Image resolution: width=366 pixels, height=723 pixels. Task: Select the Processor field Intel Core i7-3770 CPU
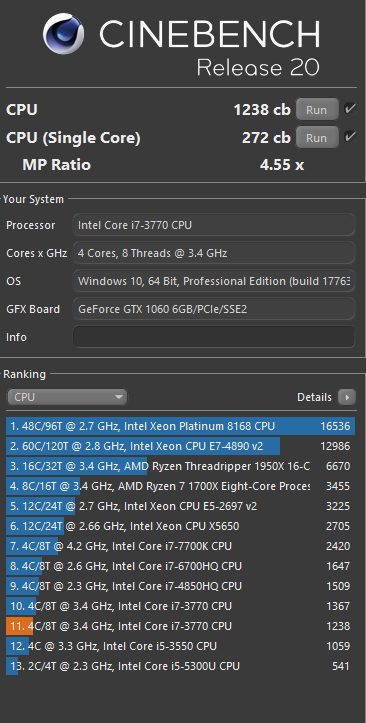214,225
